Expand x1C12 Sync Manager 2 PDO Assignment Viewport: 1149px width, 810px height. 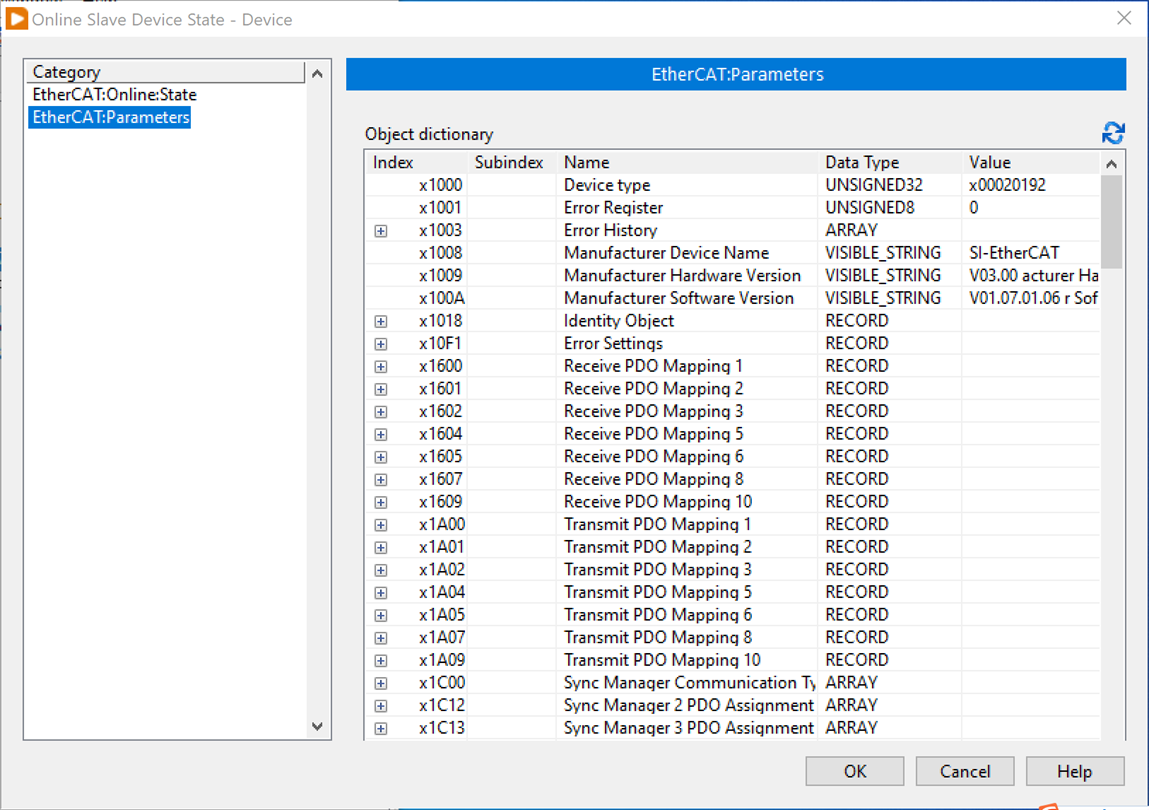tap(381, 707)
